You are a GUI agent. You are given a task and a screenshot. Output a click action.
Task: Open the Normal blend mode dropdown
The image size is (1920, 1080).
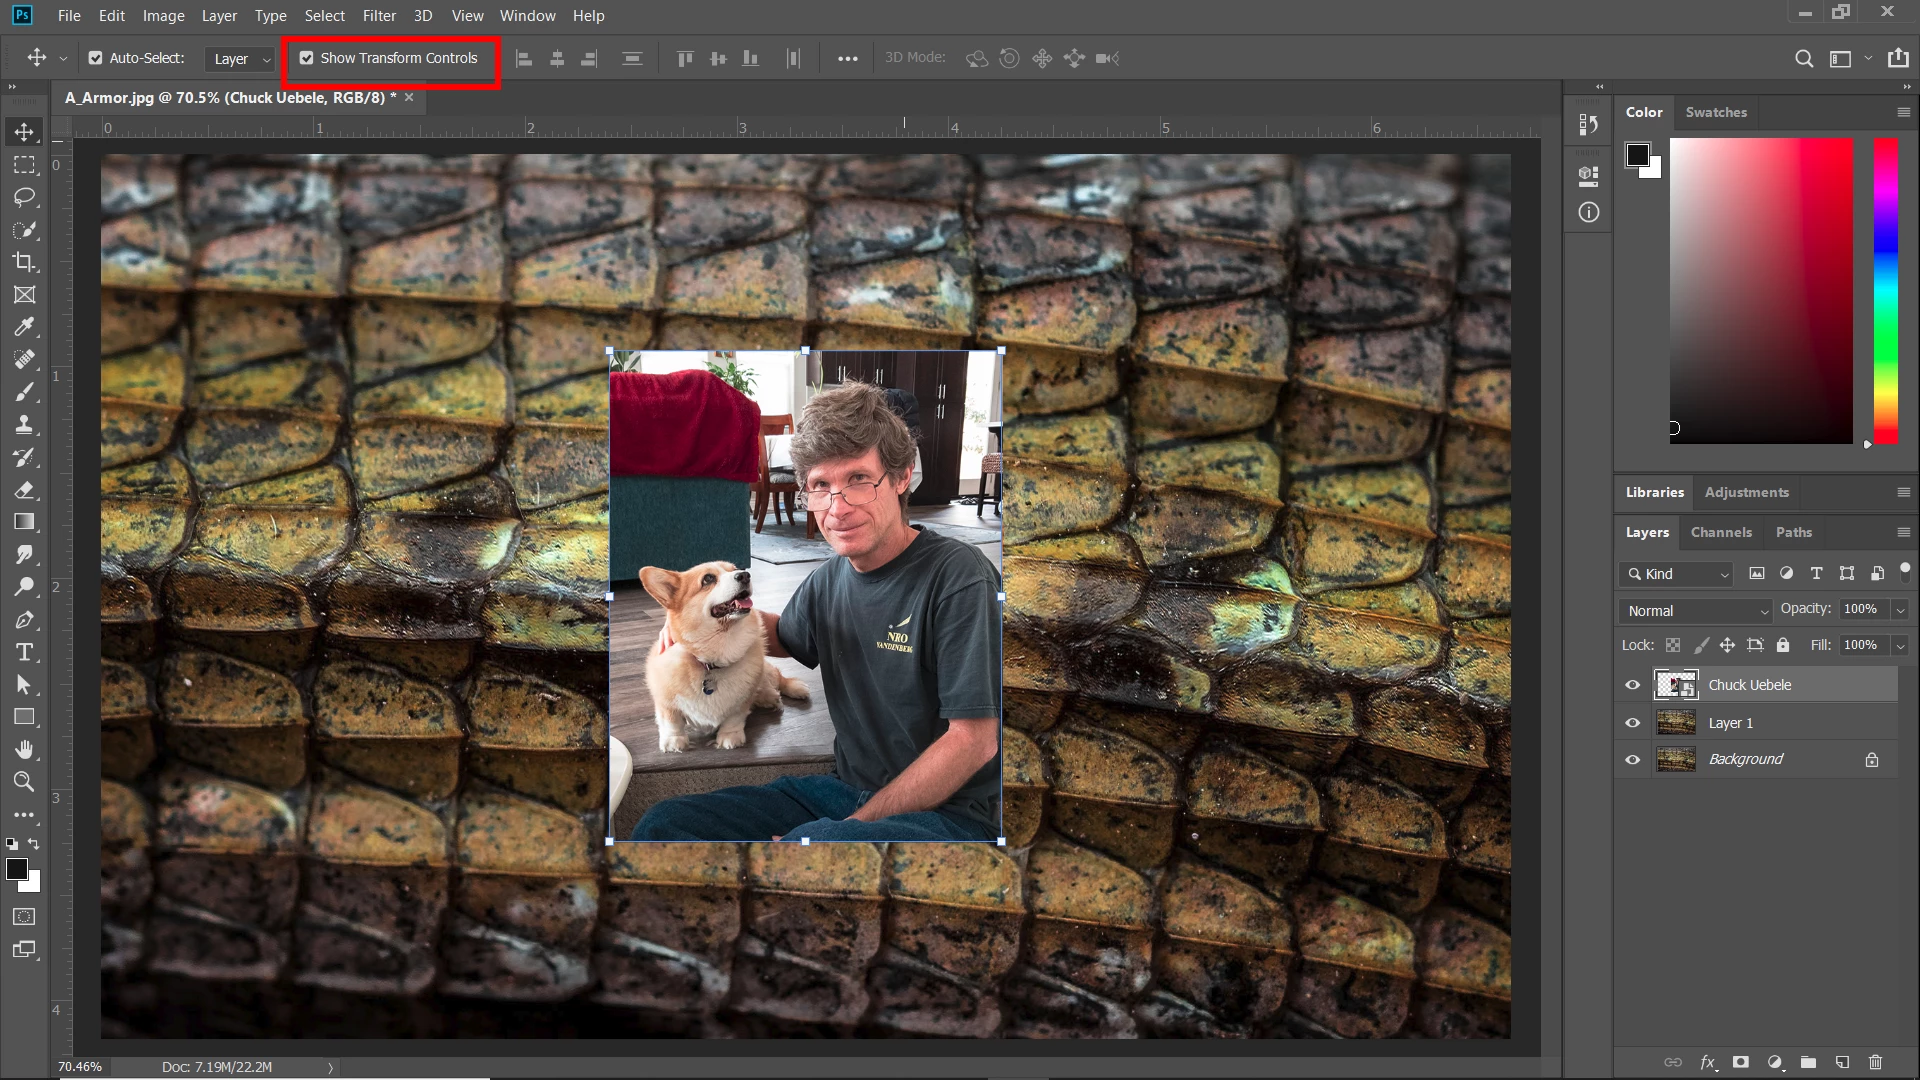click(1696, 611)
